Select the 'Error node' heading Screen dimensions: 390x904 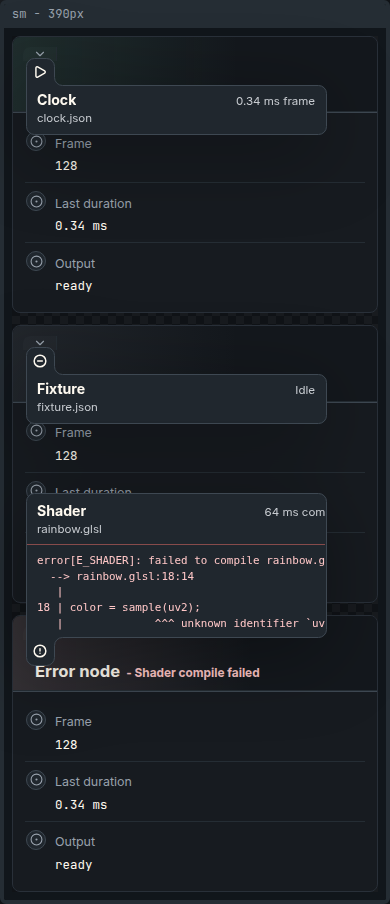click(77, 672)
